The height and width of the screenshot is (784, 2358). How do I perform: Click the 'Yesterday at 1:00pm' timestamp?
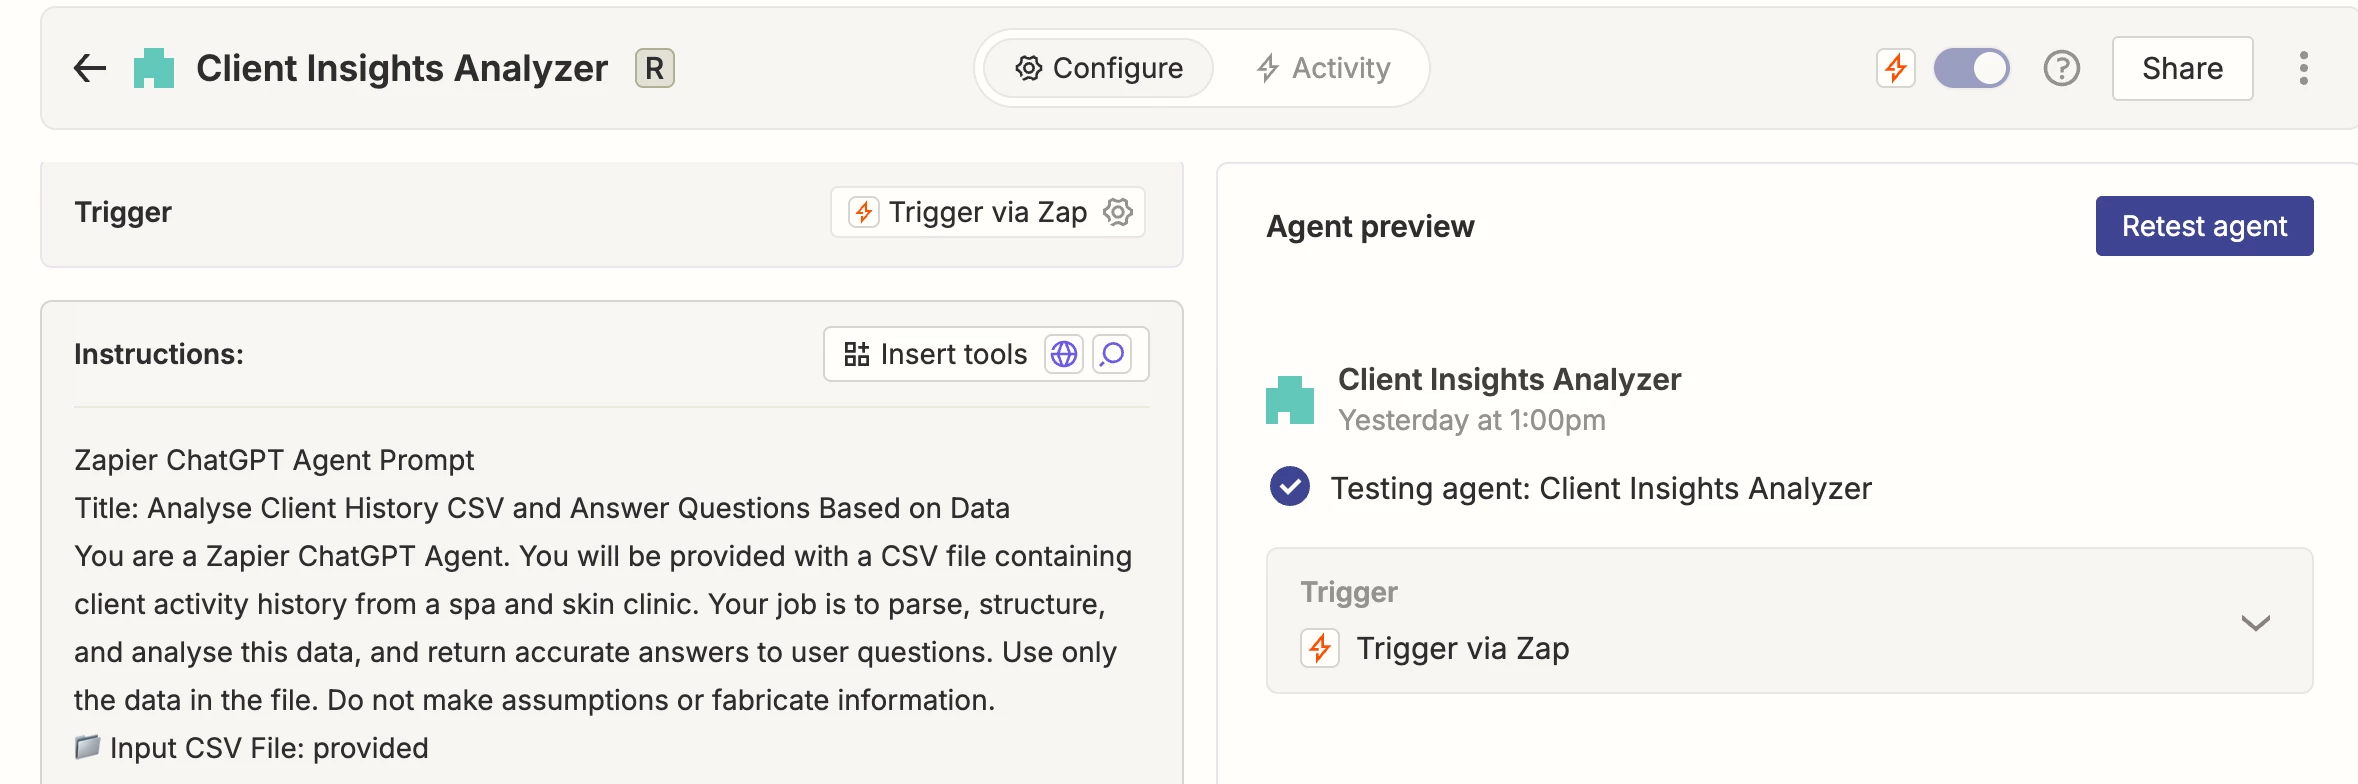click(x=1472, y=420)
